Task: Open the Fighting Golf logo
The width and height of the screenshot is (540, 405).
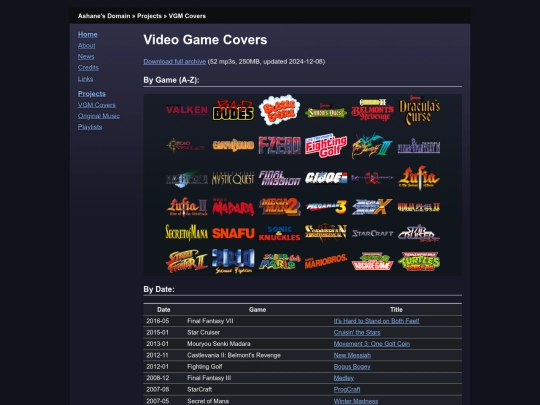Action: pos(326,146)
